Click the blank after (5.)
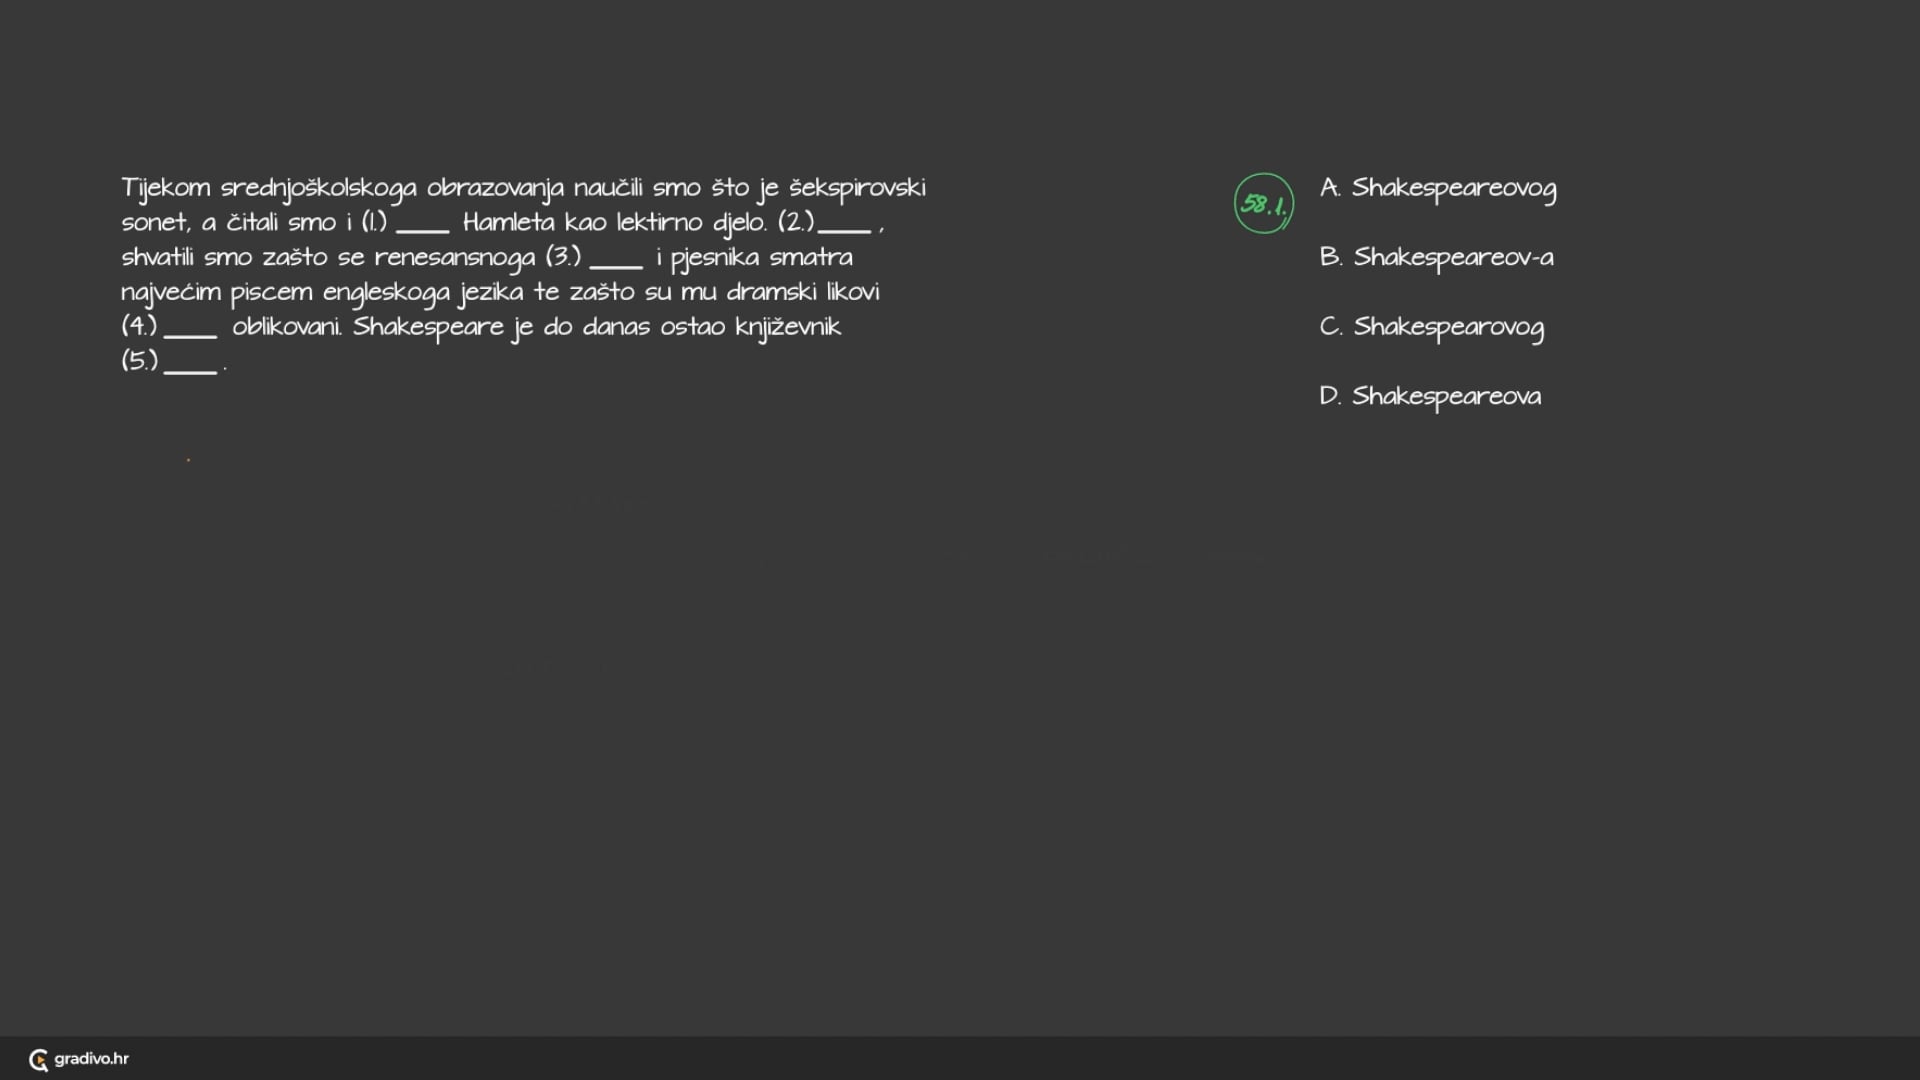The width and height of the screenshot is (1920, 1080). (x=190, y=370)
